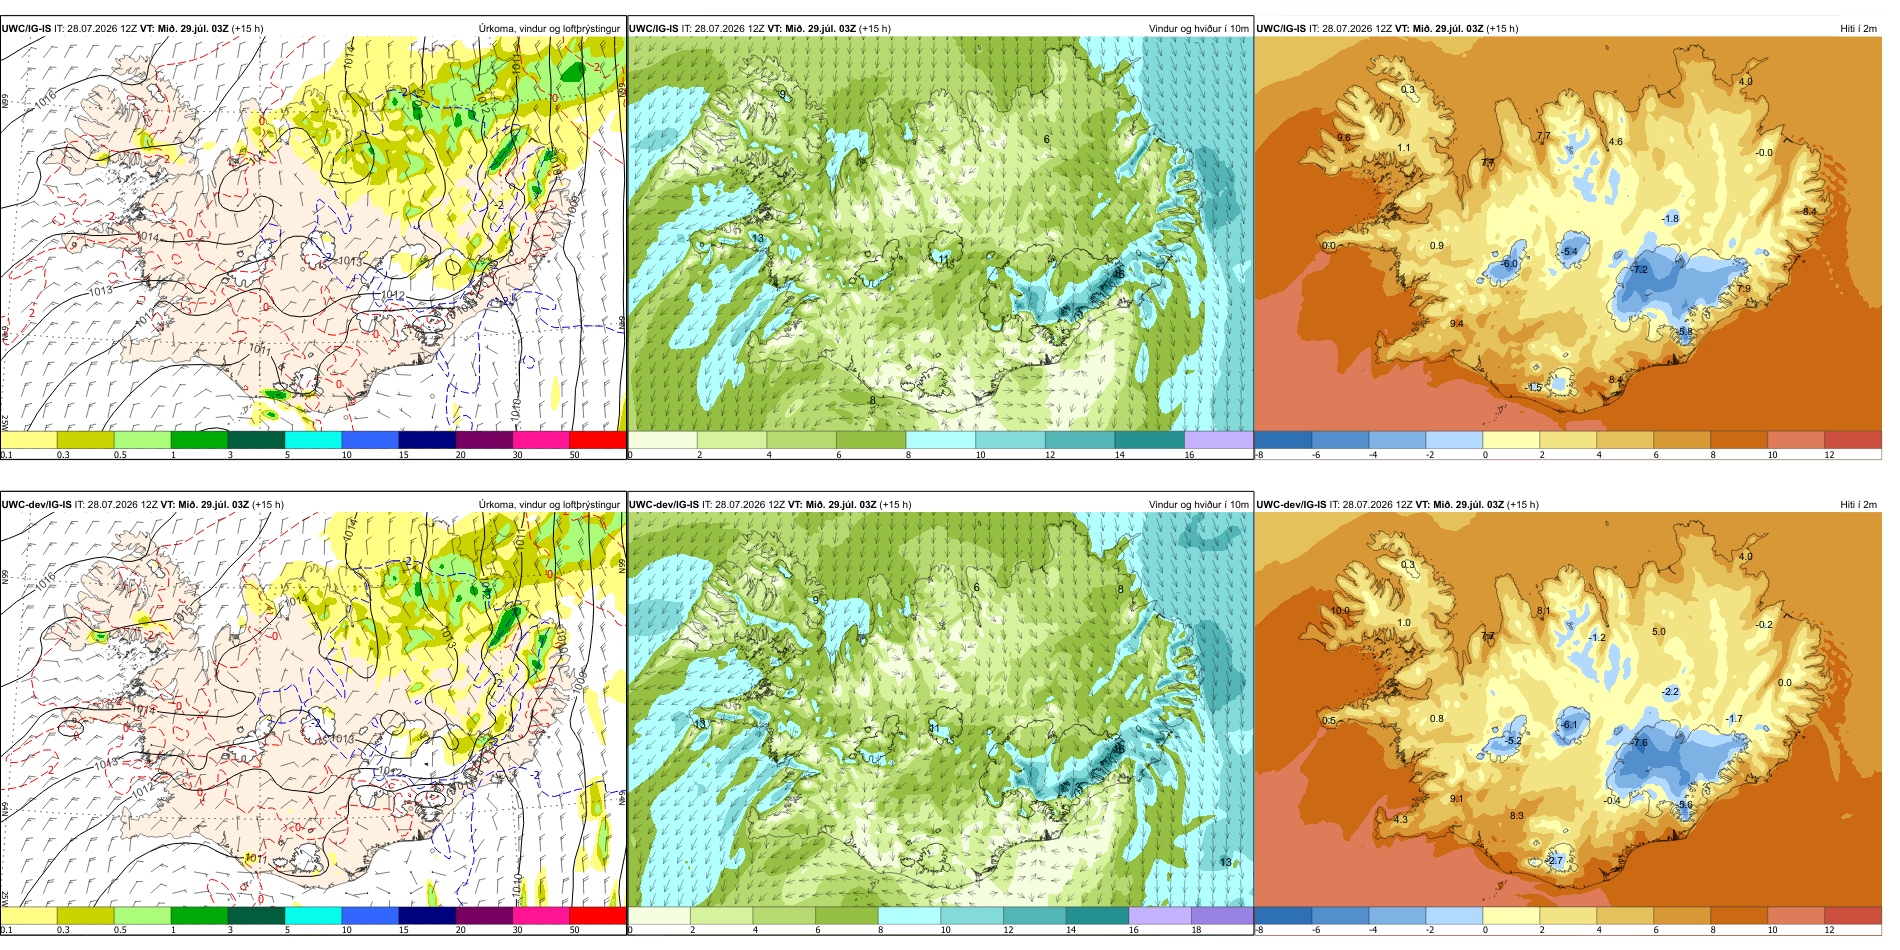1900x950 pixels.
Task: Click the UWC-dev/IG-IS header above bottom precipitation map
Action: [37, 505]
